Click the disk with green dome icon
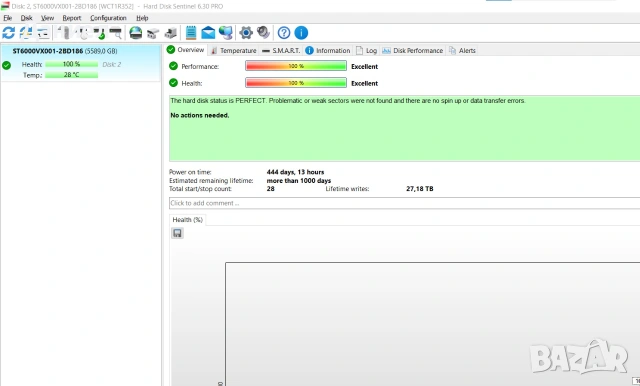 pos(136,33)
